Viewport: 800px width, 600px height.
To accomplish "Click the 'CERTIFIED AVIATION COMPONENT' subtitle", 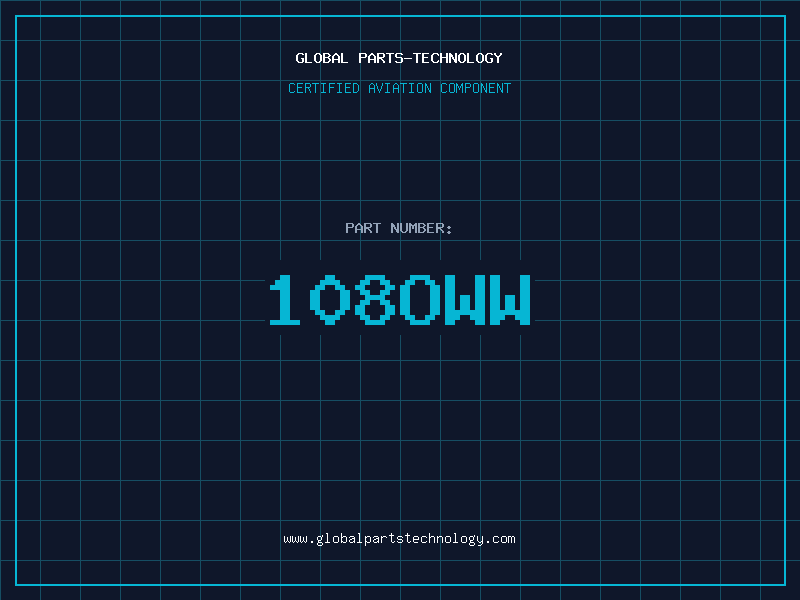I will pyautogui.click(x=399, y=88).
